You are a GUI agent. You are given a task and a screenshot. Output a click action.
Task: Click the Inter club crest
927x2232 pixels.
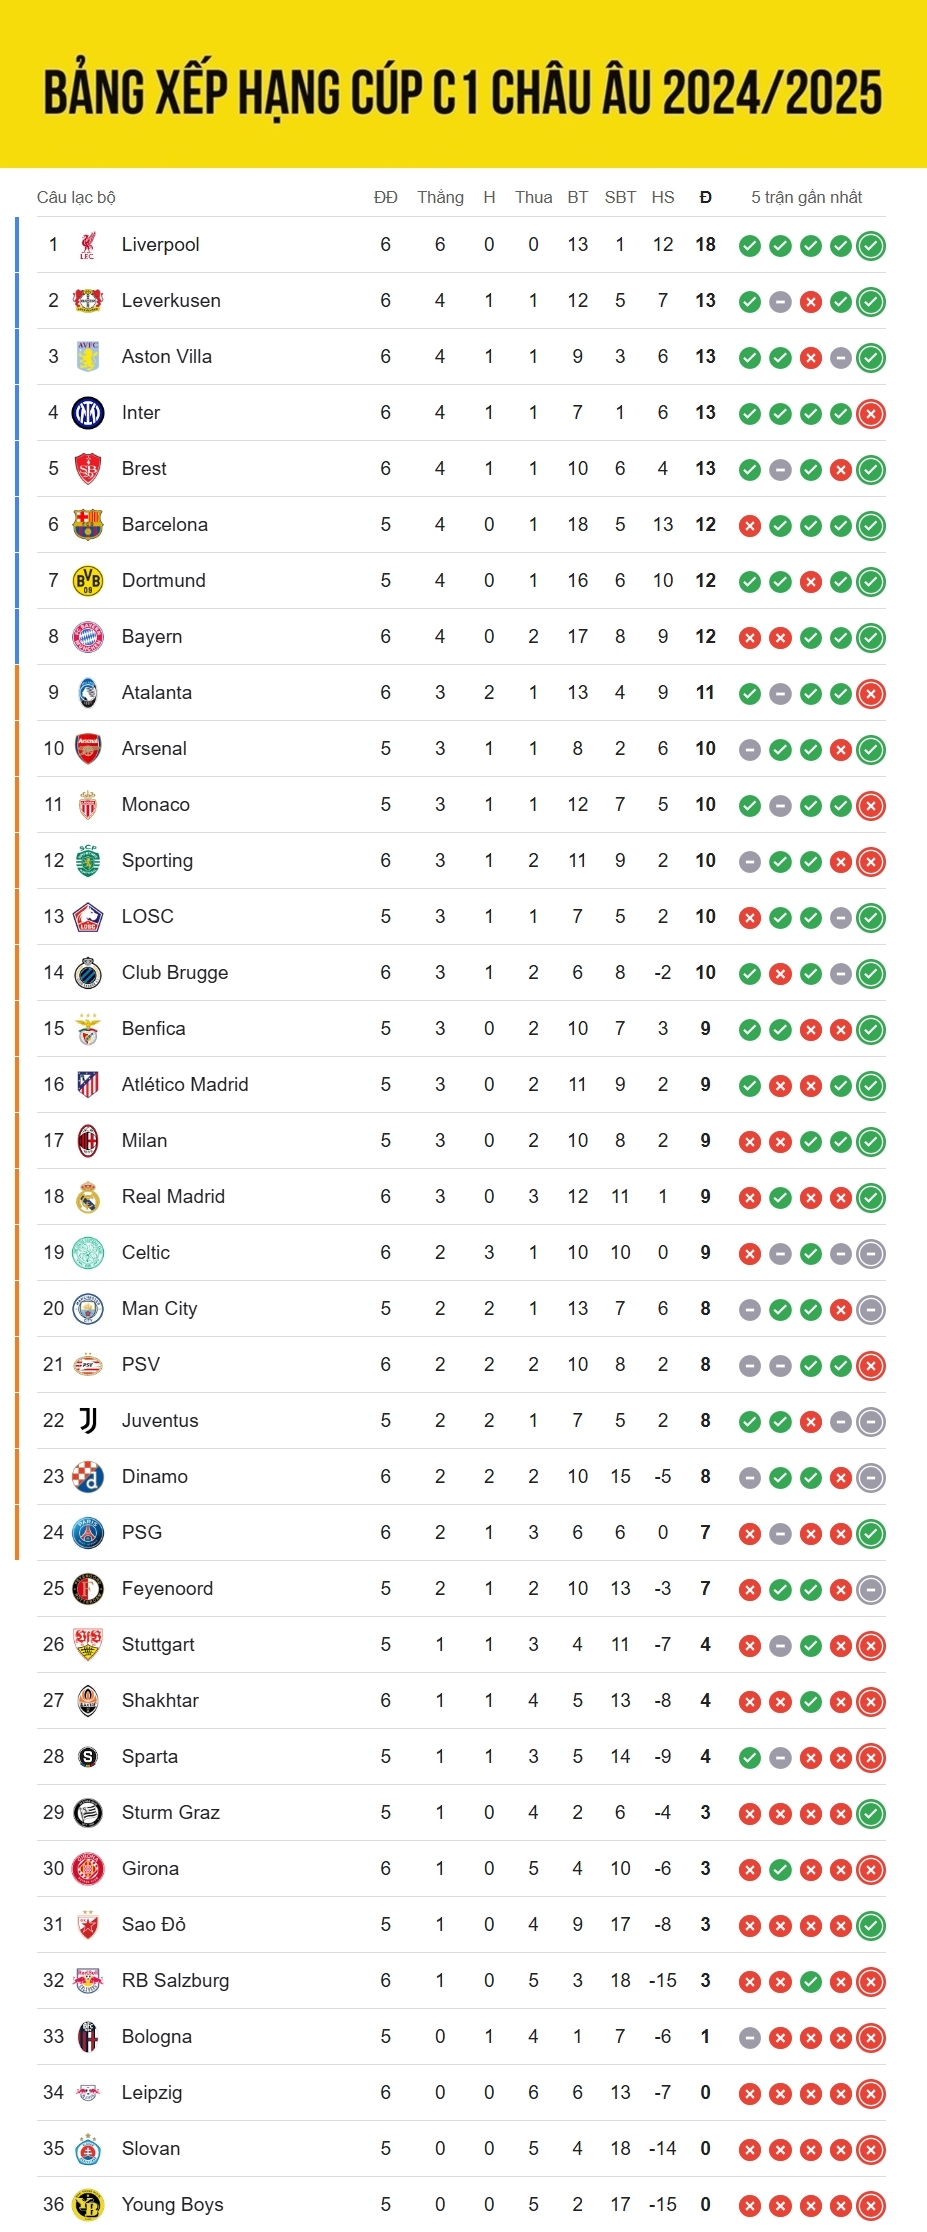88,413
